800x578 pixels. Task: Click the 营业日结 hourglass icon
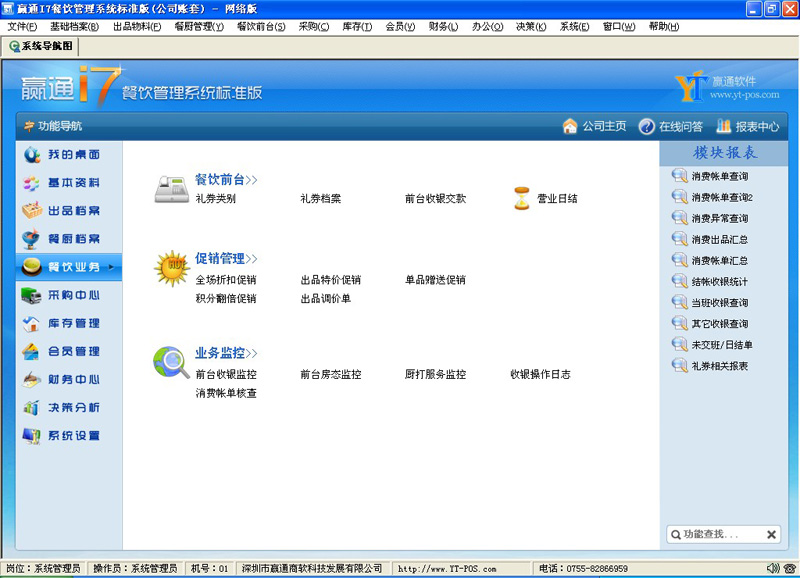(x=521, y=198)
